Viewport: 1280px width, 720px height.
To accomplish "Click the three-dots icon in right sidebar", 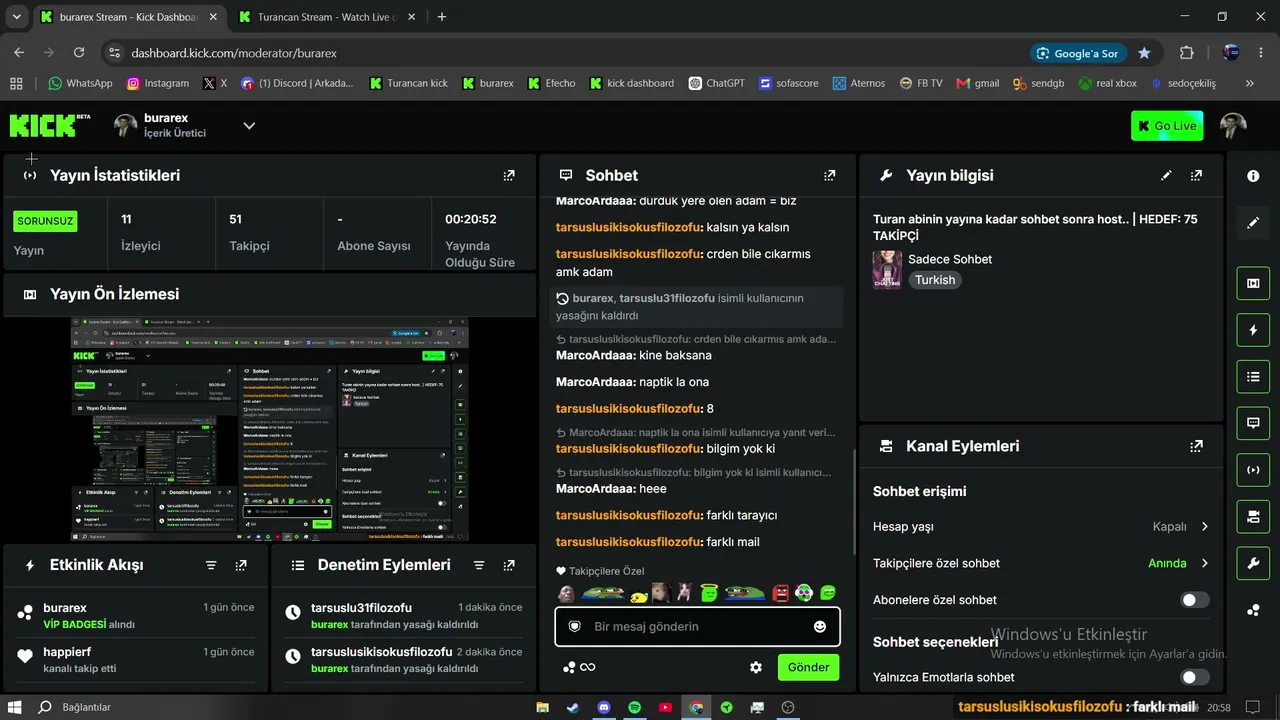I will pyautogui.click(x=1253, y=610).
